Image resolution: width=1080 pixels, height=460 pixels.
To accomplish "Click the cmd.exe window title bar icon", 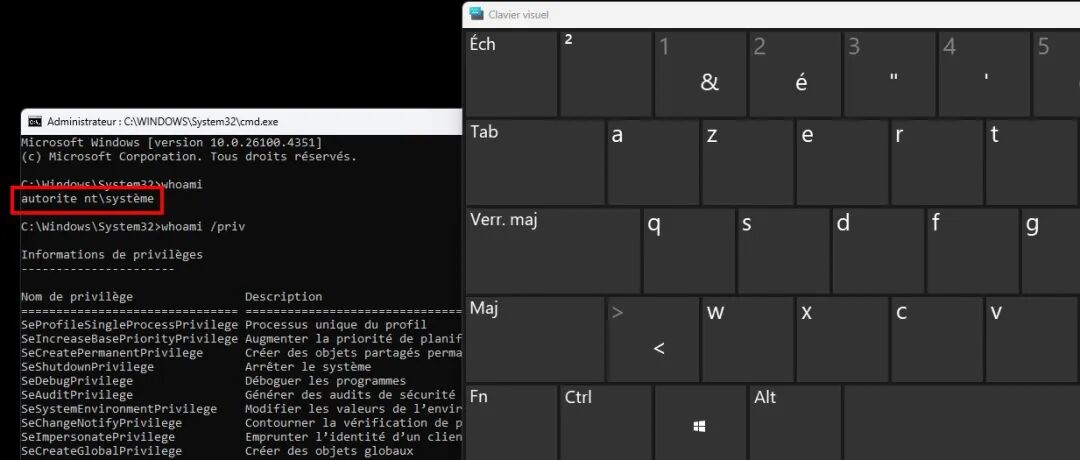I will point(34,122).
